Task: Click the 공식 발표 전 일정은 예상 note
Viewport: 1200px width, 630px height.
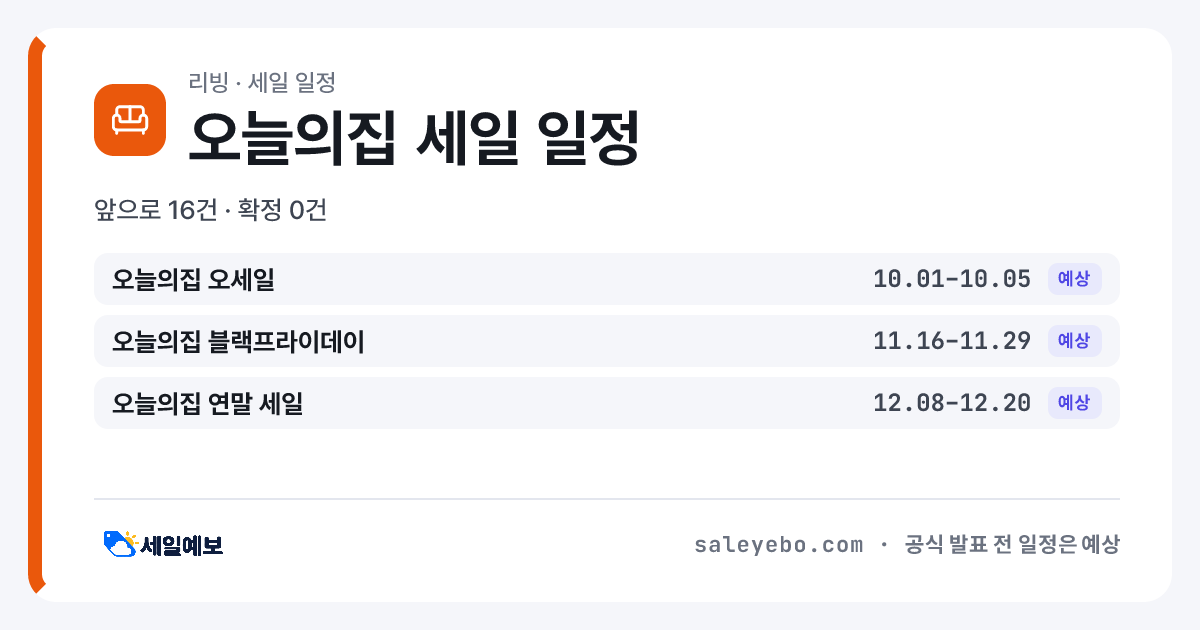Action: [x=1012, y=545]
